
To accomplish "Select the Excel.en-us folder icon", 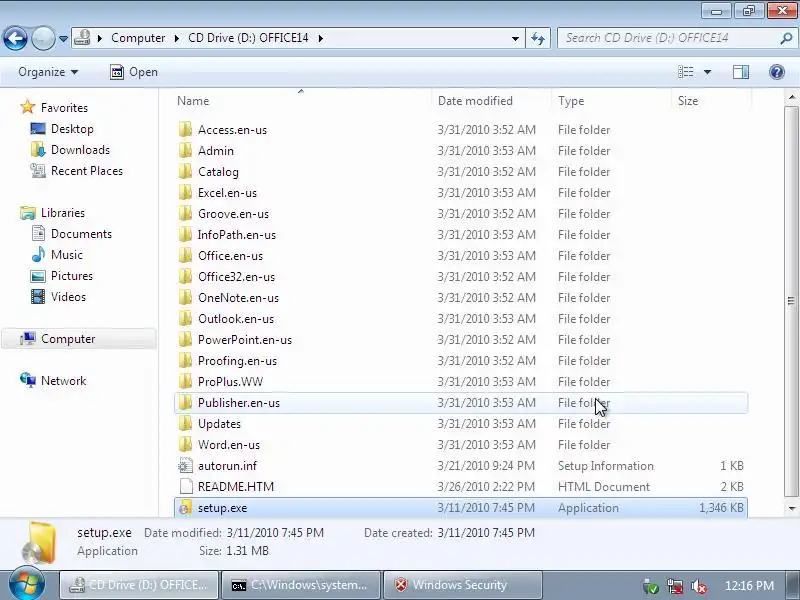I will pyautogui.click(x=185, y=192).
